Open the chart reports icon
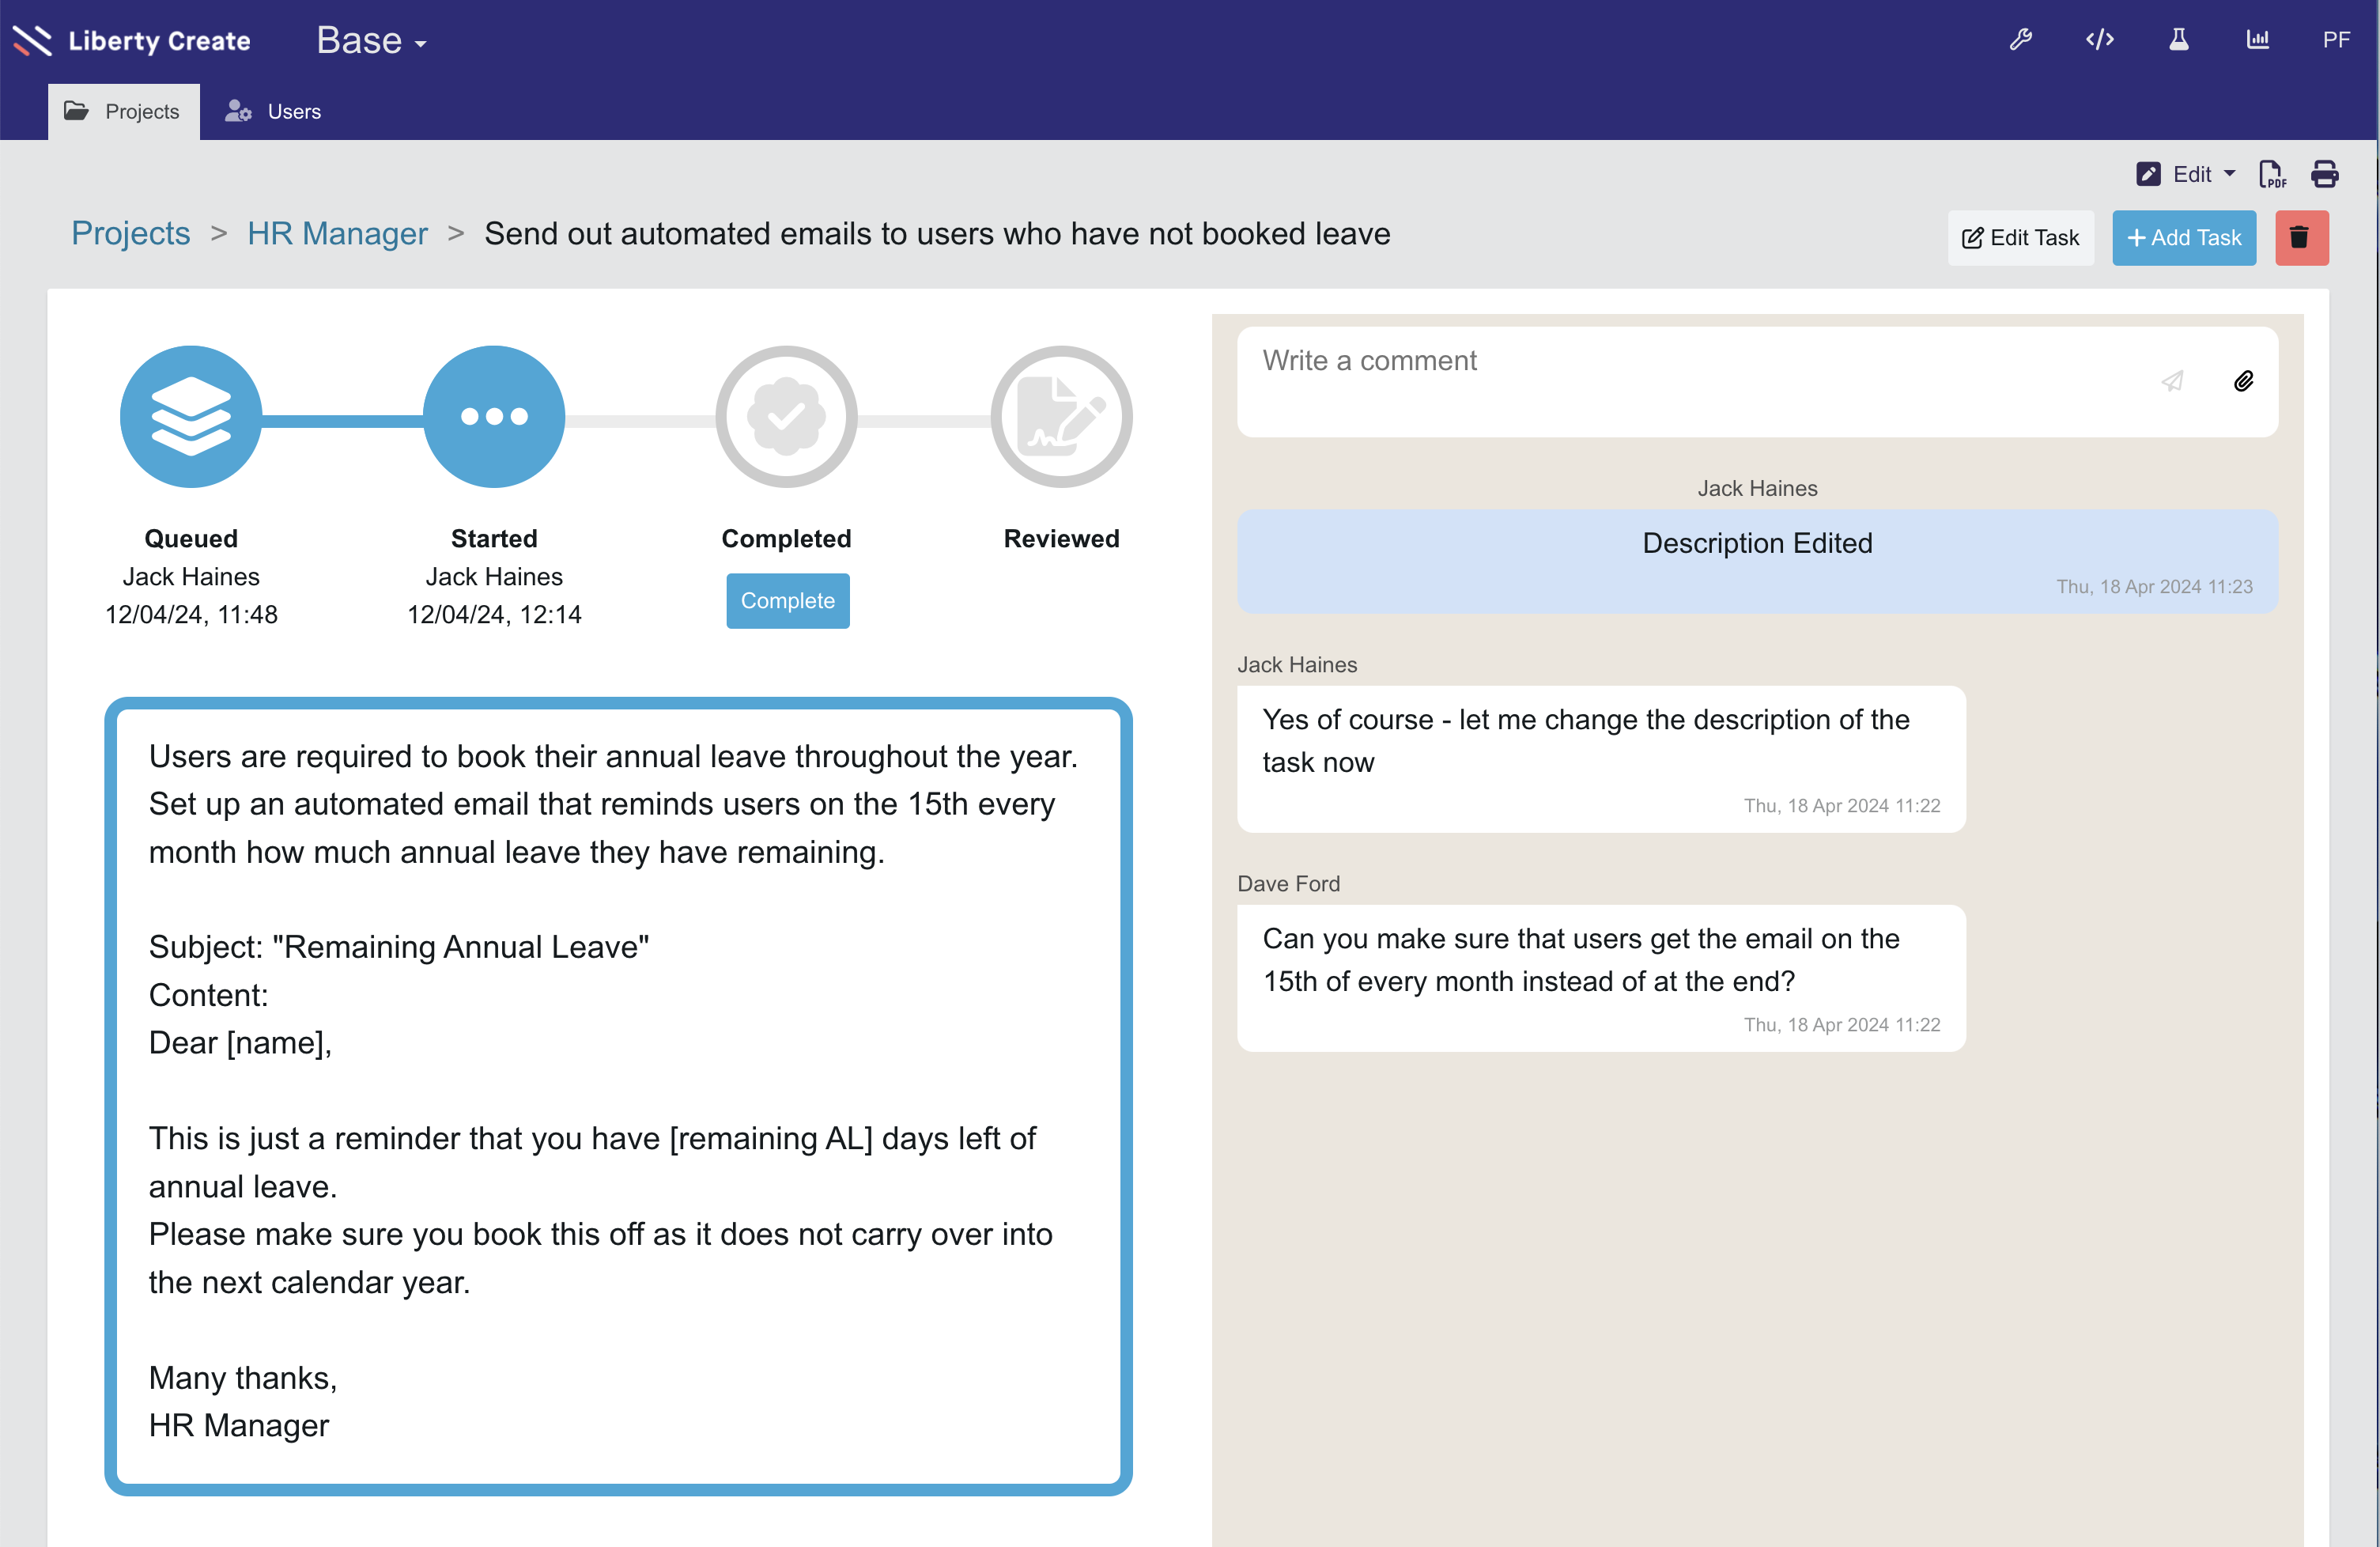 (2257, 40)
